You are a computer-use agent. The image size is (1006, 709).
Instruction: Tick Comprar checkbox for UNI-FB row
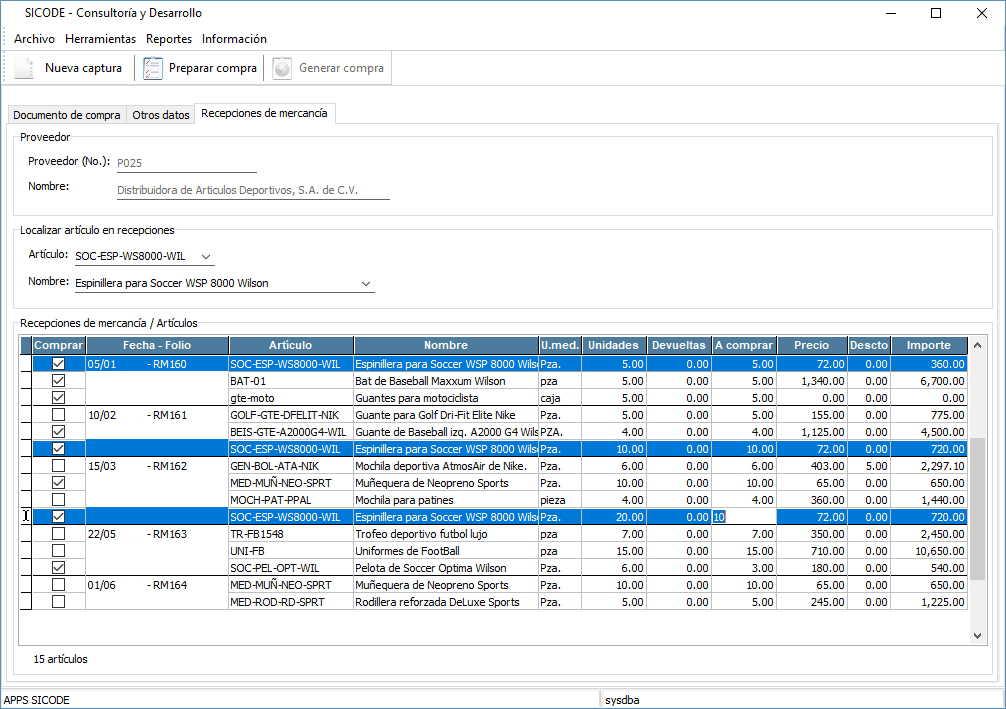[x=59, y=551]
